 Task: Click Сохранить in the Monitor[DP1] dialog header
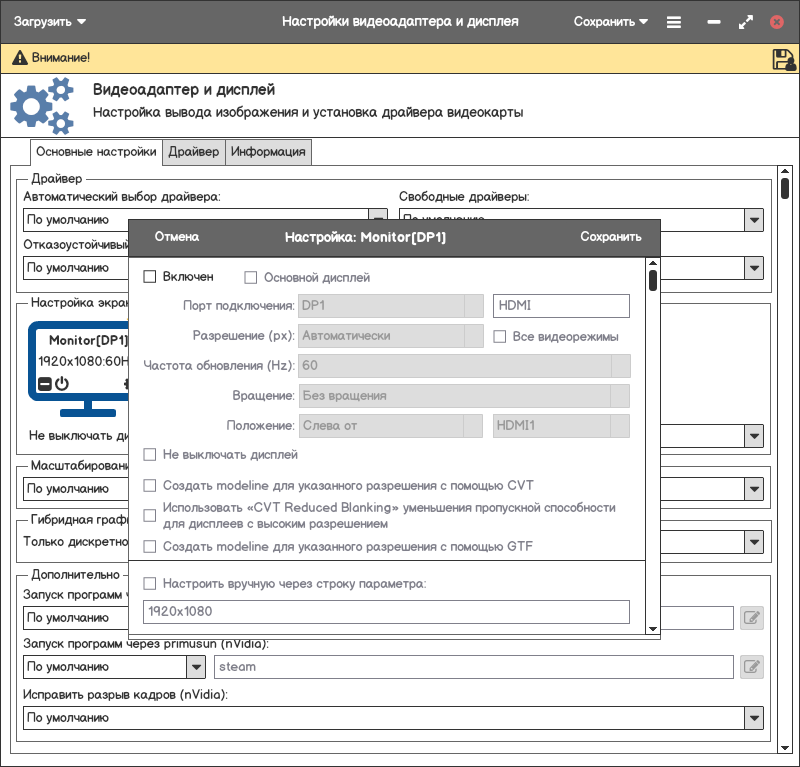coord(610,237)
